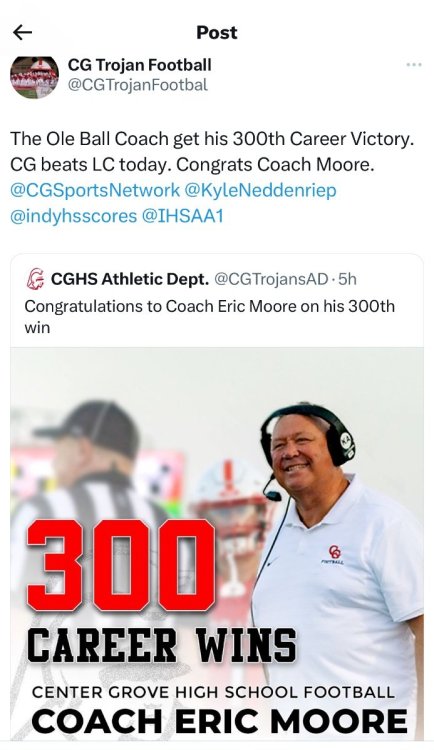View the 300 Career Wins image

tap(217, 543)
